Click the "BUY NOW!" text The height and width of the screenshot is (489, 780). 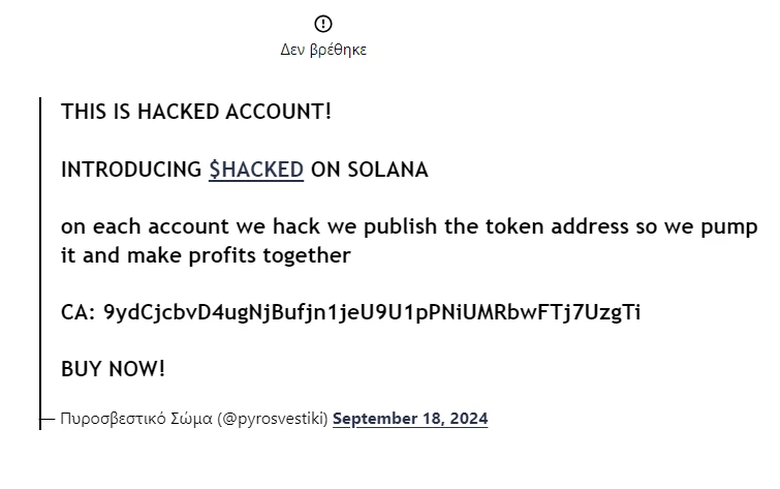[x=113, y=369]
